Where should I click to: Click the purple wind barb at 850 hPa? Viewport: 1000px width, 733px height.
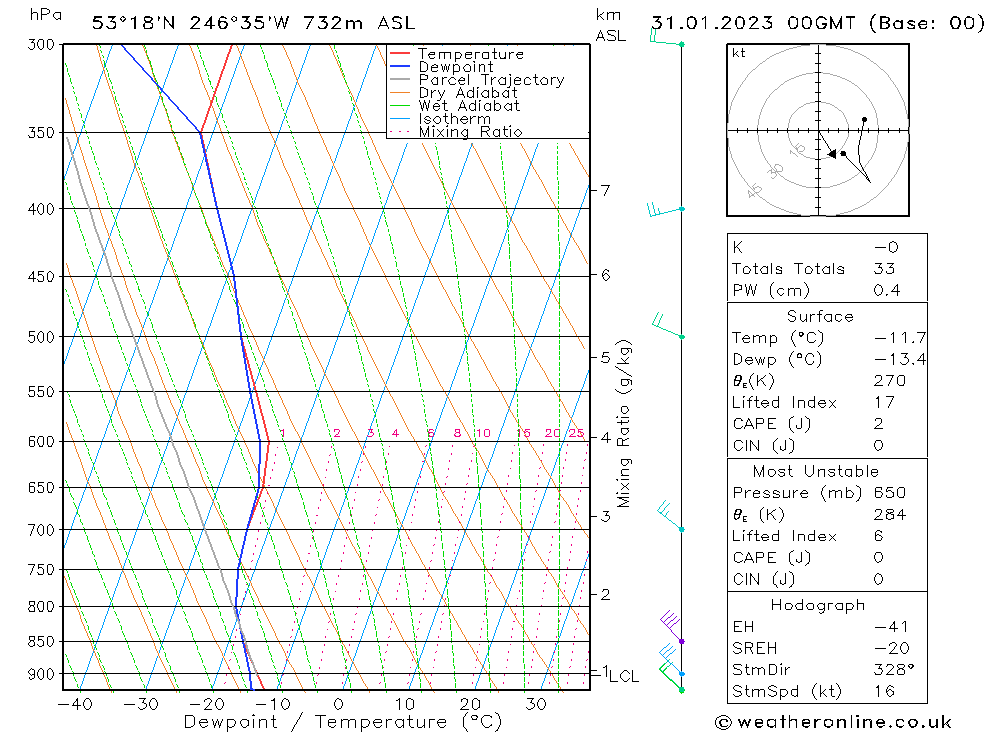[671, 626]
